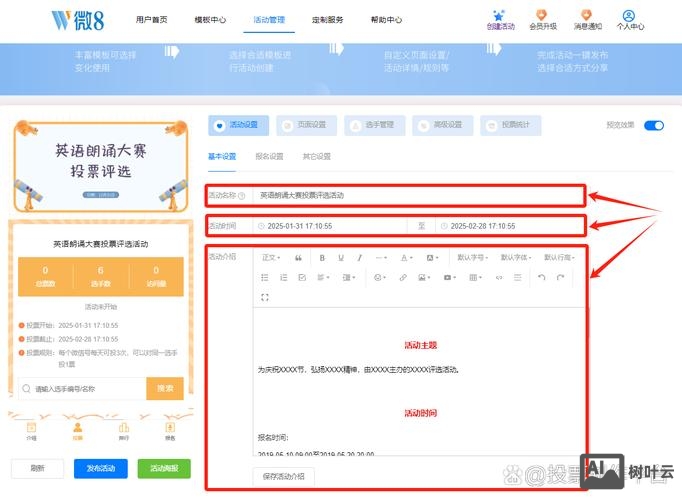Open 帮助中心 in top navigation

click(386, 20)
